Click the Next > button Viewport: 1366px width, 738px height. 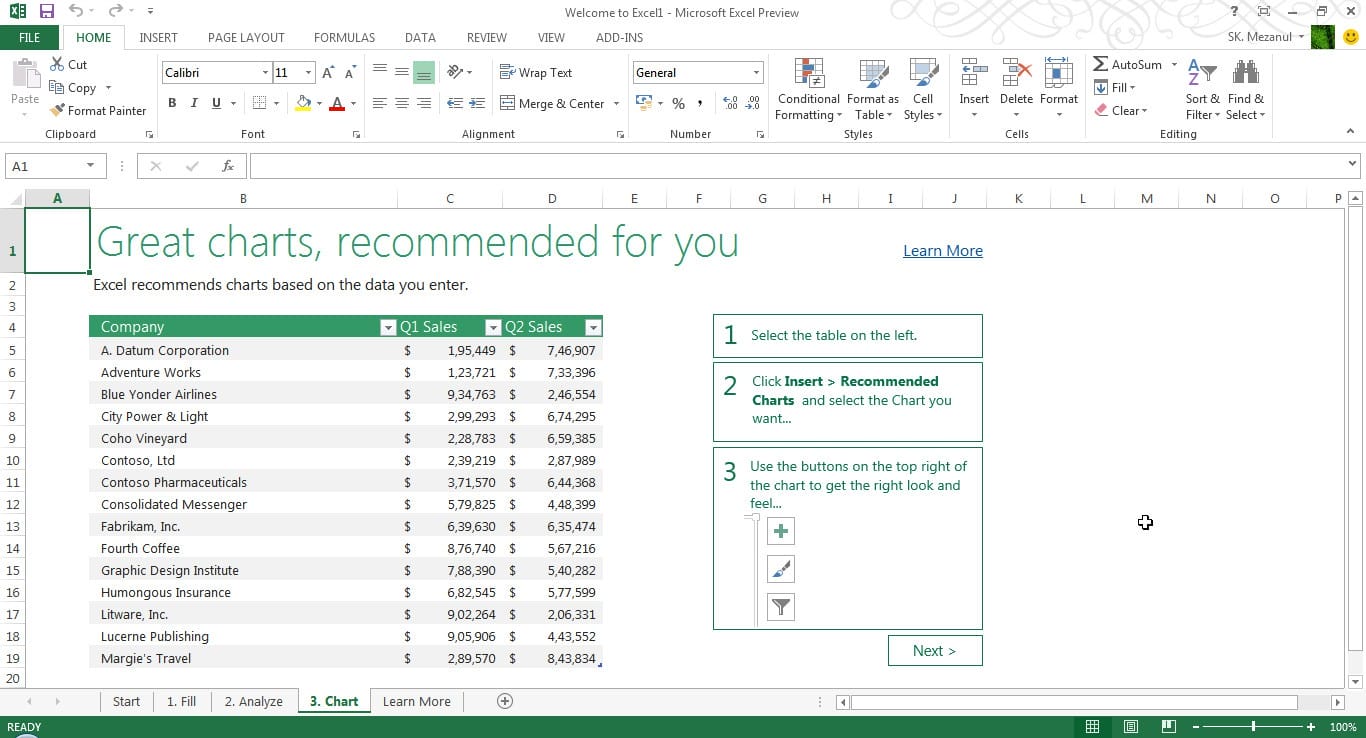pyautogui.click(x=935, y=650)
